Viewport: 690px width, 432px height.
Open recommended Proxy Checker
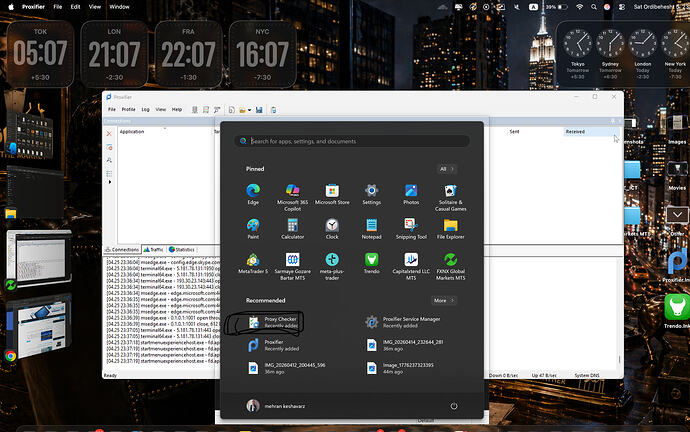click(x=273, y=322)
